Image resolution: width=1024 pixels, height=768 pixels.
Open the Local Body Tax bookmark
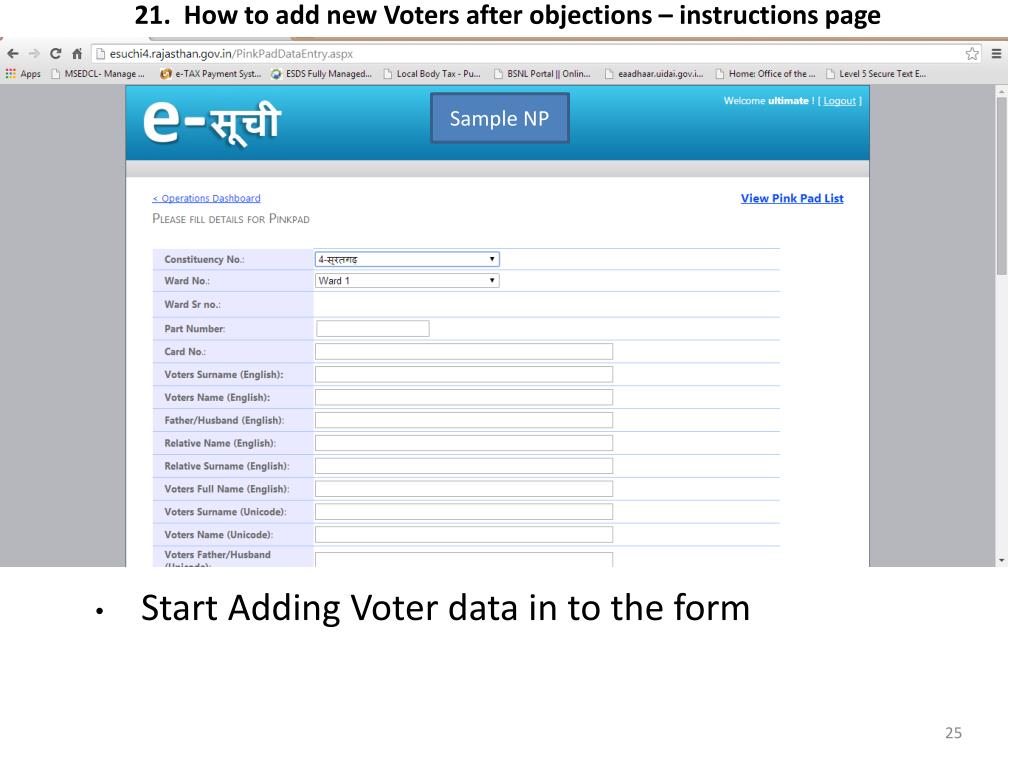(x=433, y=72)
